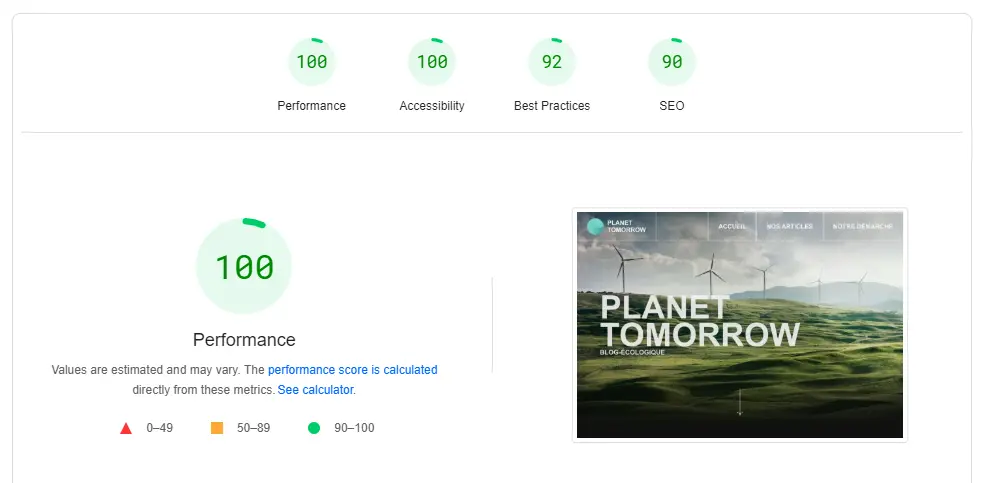
Task: Click the down arrow in page screenshot
Action: point(740,402)
